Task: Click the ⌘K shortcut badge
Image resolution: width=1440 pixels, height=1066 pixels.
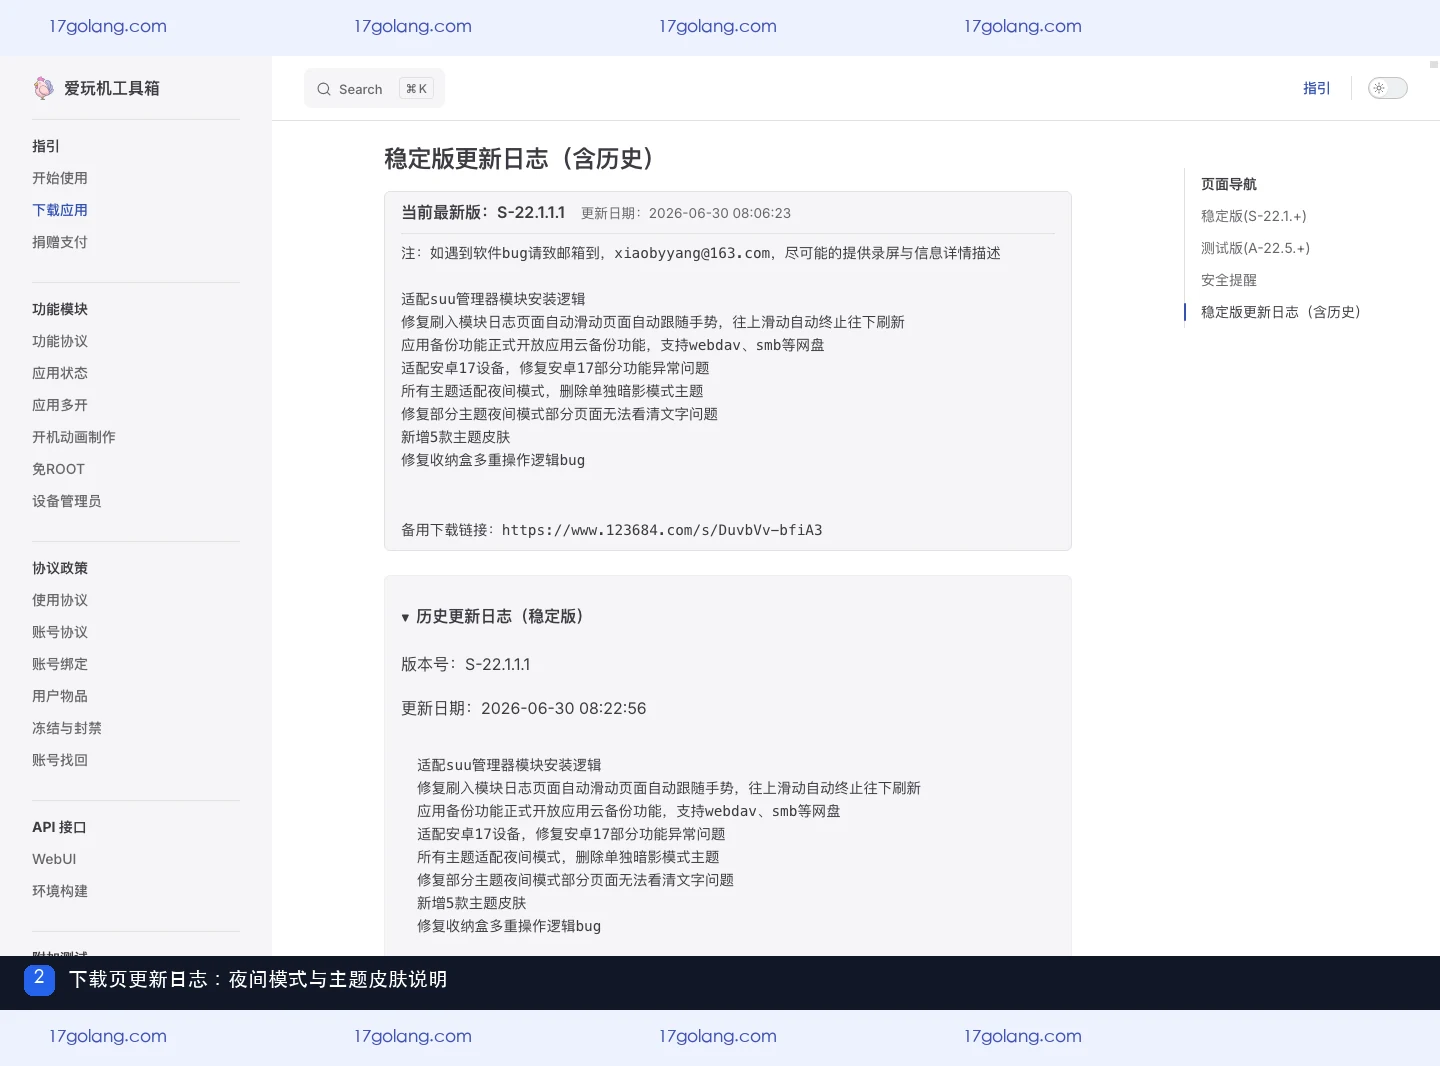Action: pos(416,89)
